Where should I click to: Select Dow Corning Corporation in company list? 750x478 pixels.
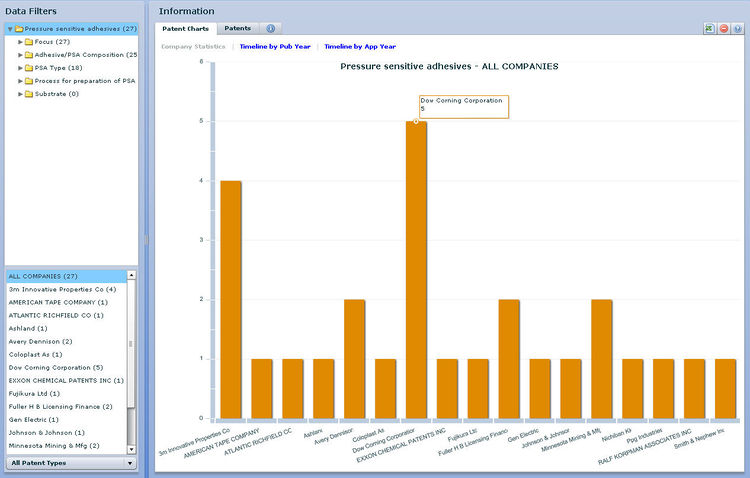click(x=54, y=367)
